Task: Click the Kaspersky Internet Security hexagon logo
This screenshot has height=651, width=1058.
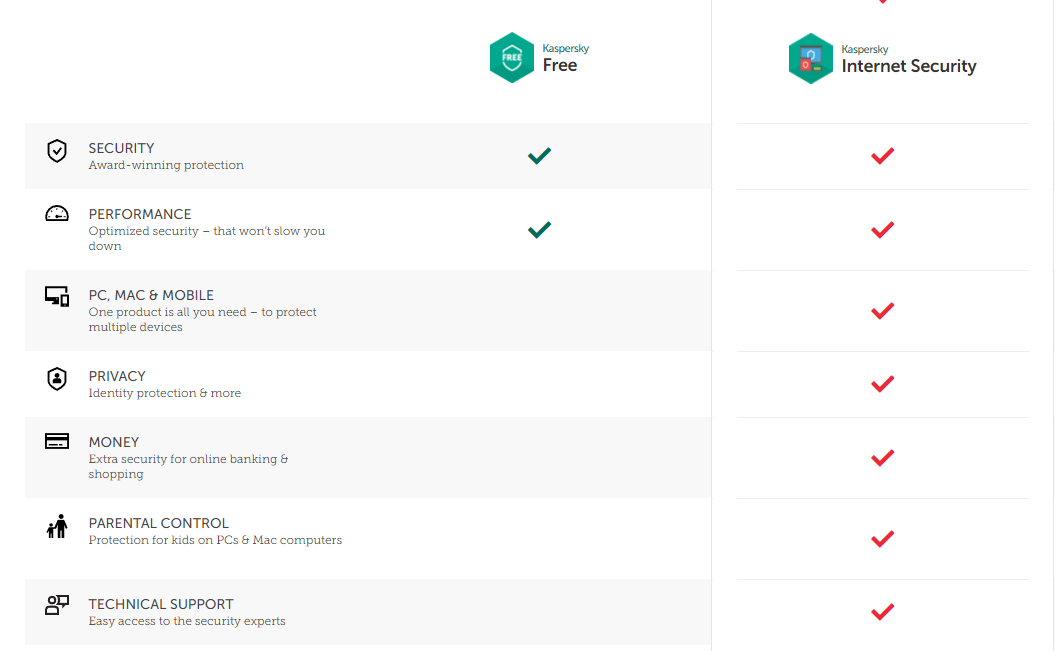Action: 810,59
